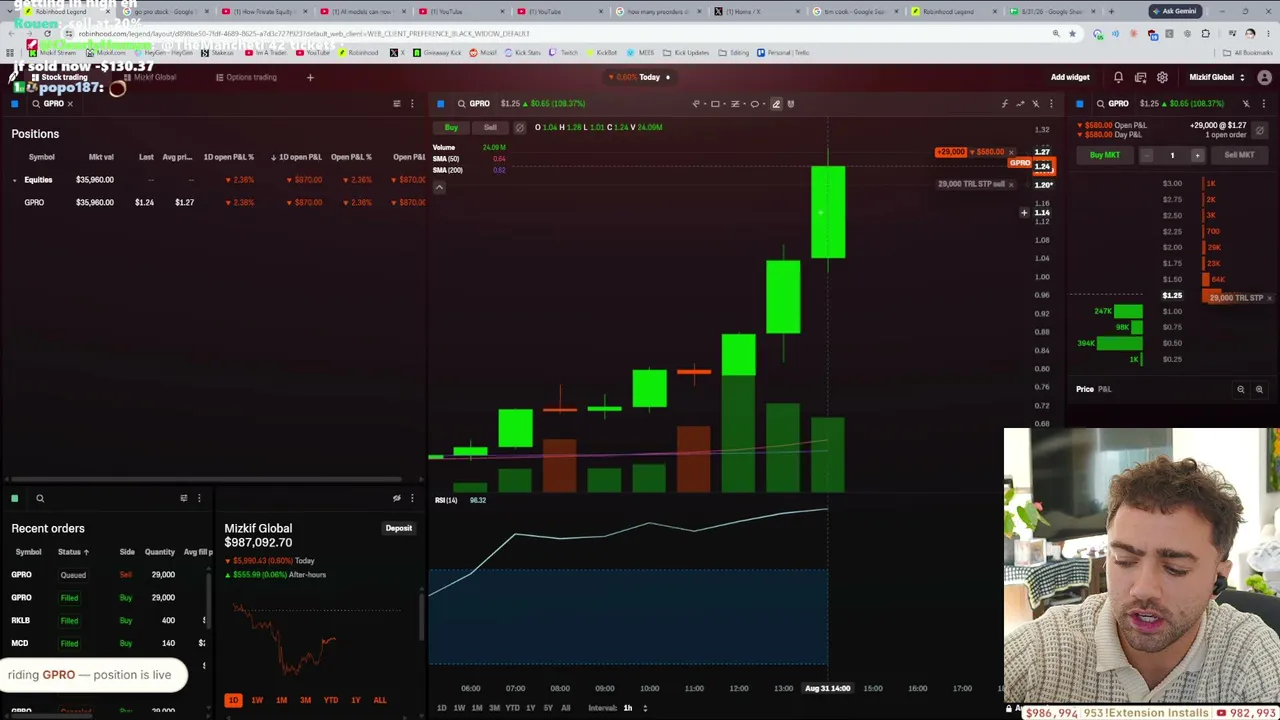Select the GPRO row in Positions table

point(214,202)
